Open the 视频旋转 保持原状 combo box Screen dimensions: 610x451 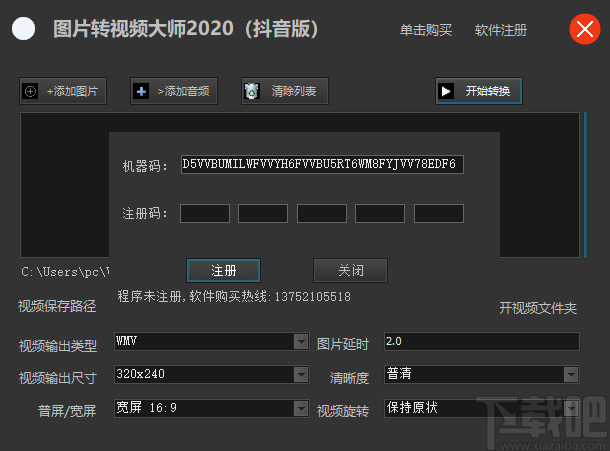tap(482, 408)
